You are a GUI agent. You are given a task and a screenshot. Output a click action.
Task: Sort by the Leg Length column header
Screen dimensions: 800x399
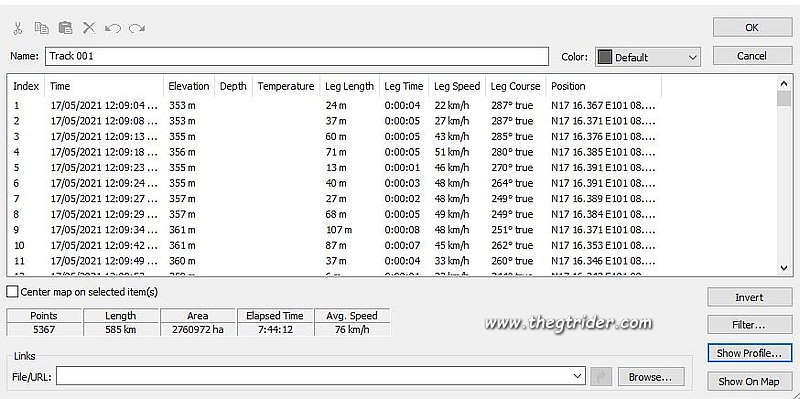pyautogui.click(x=349, y=86)
